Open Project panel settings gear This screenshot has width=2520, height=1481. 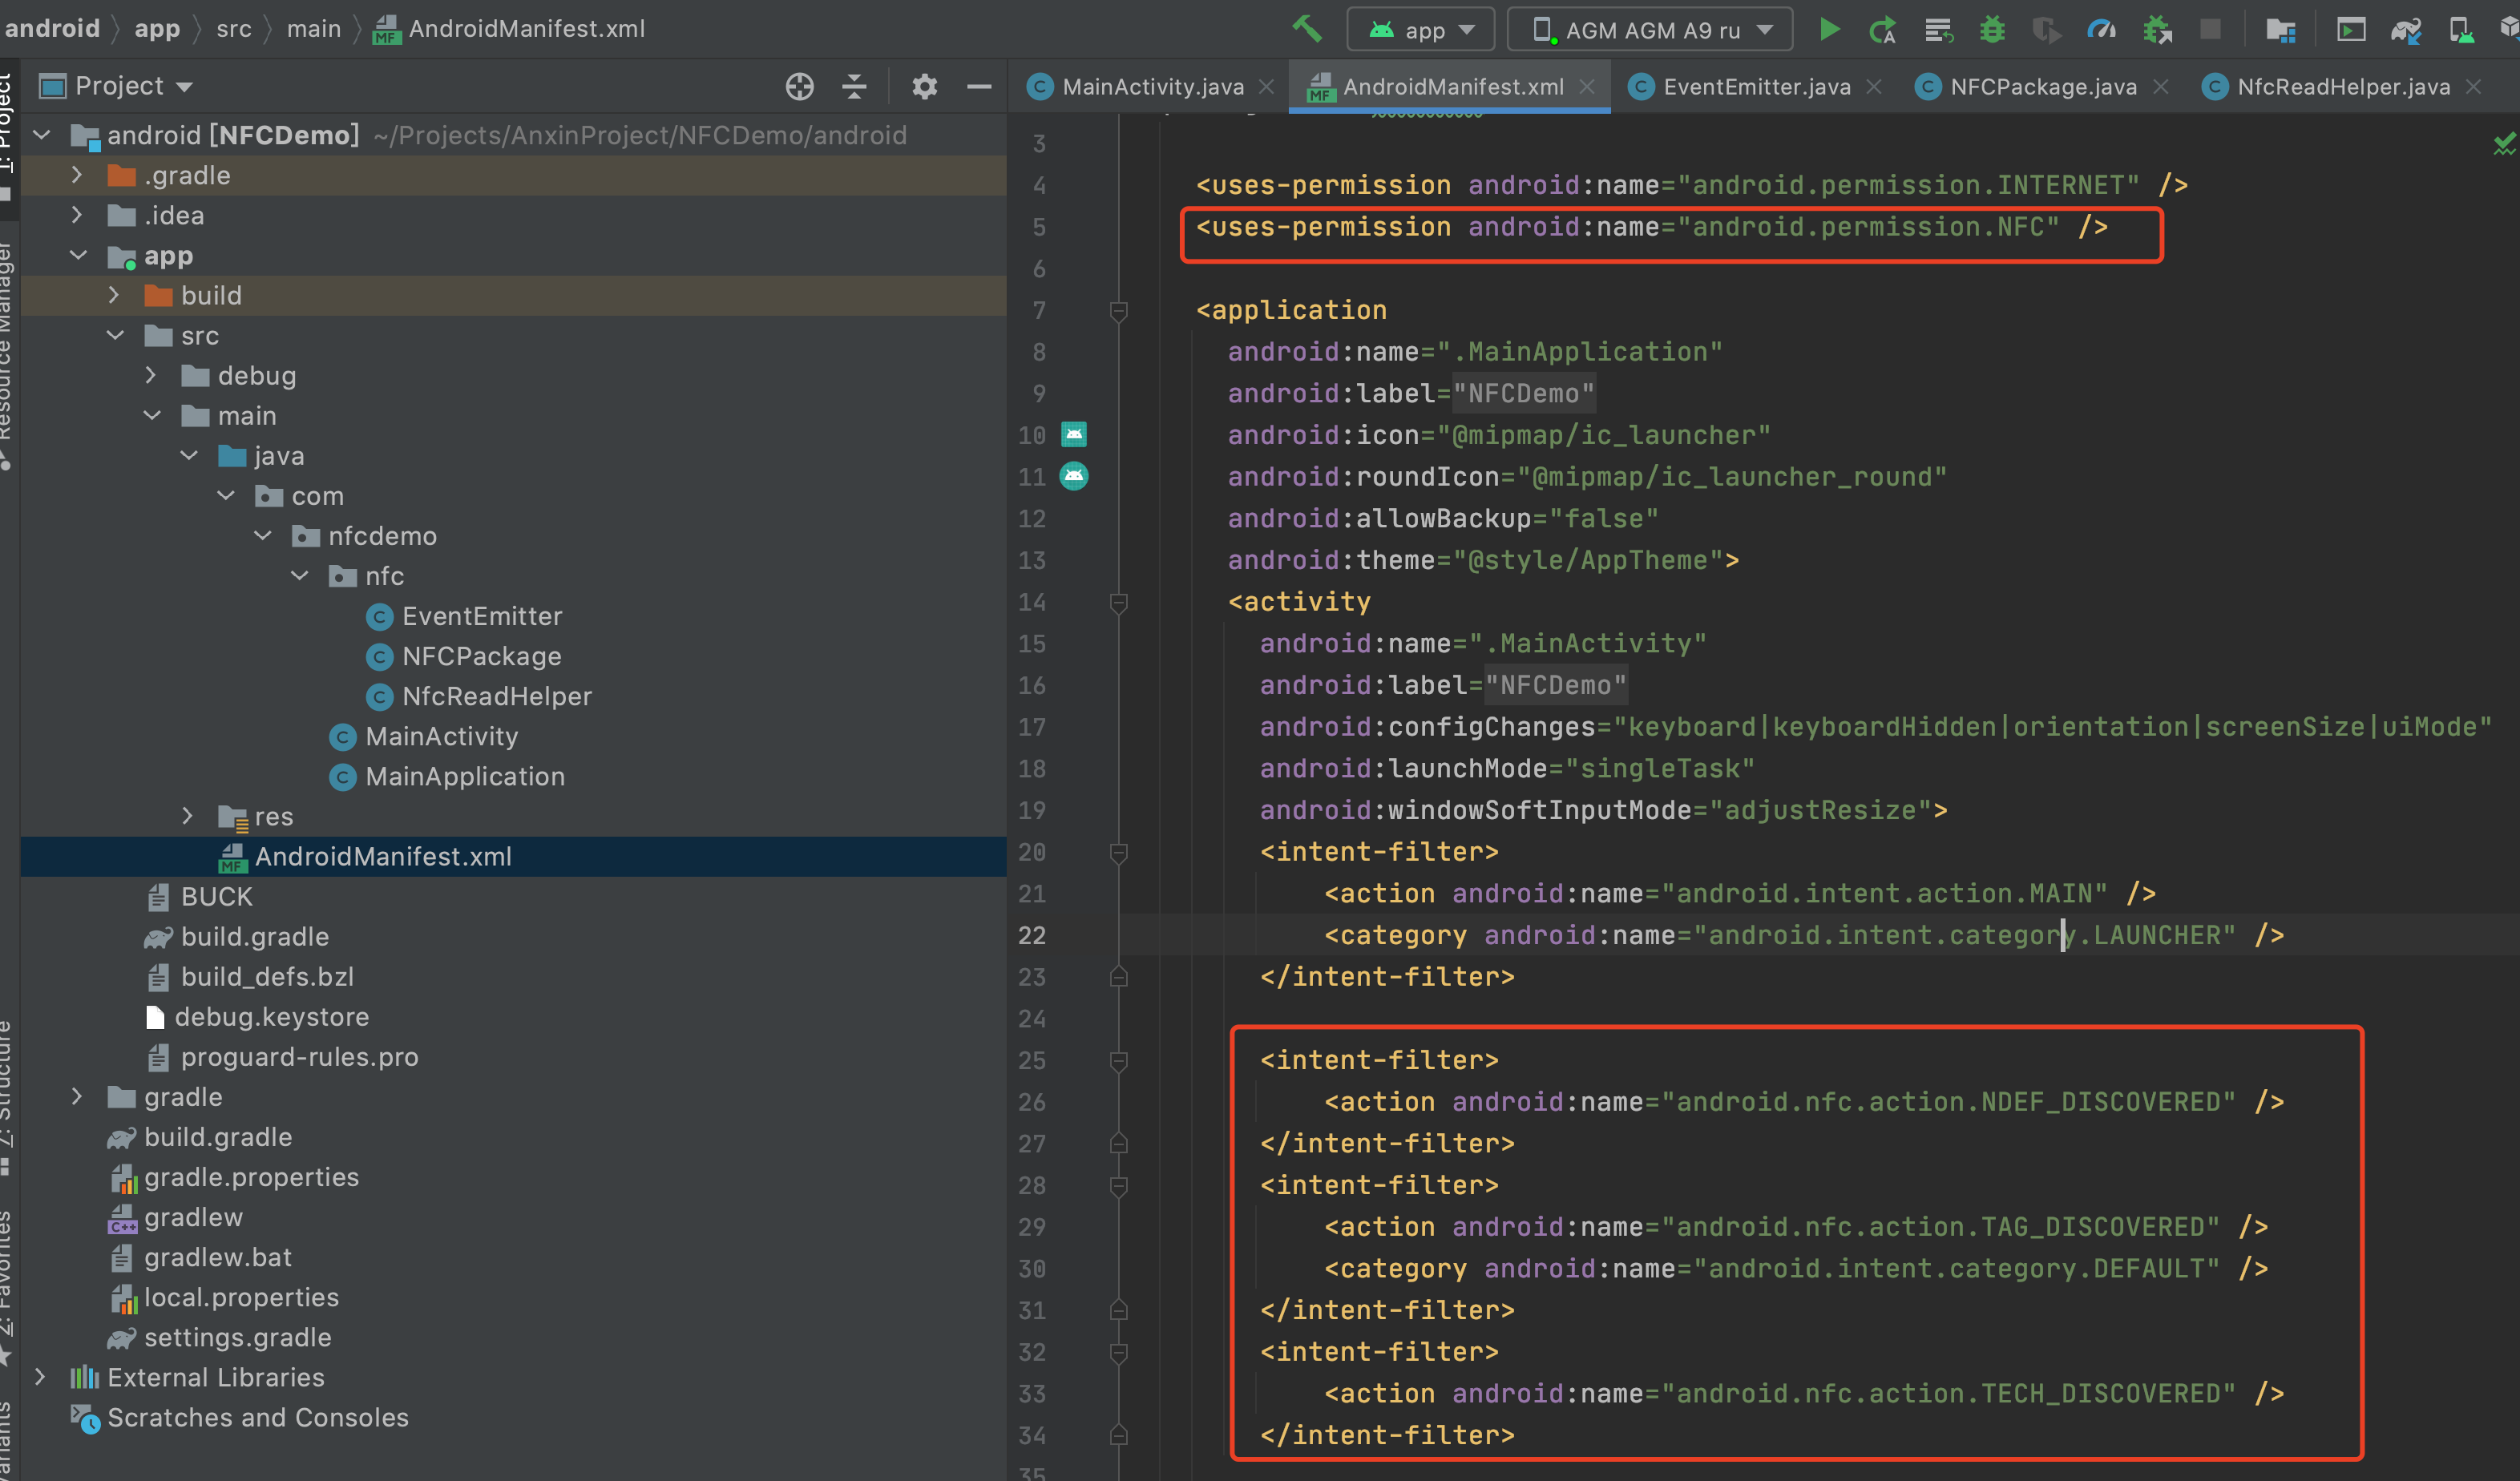click(x=925, y=87)
